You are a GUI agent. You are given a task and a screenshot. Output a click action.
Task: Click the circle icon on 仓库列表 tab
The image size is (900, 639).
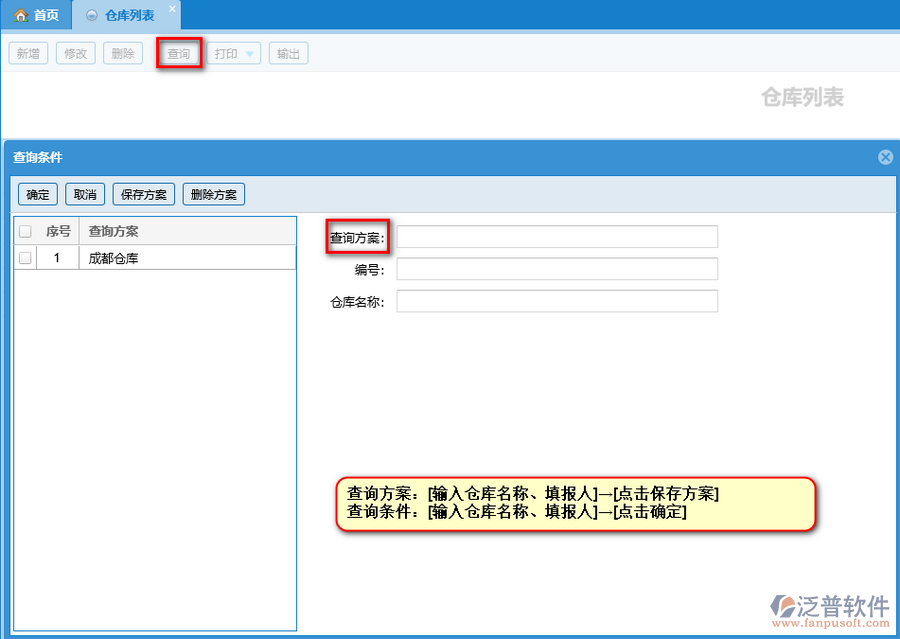click(92, 16)
